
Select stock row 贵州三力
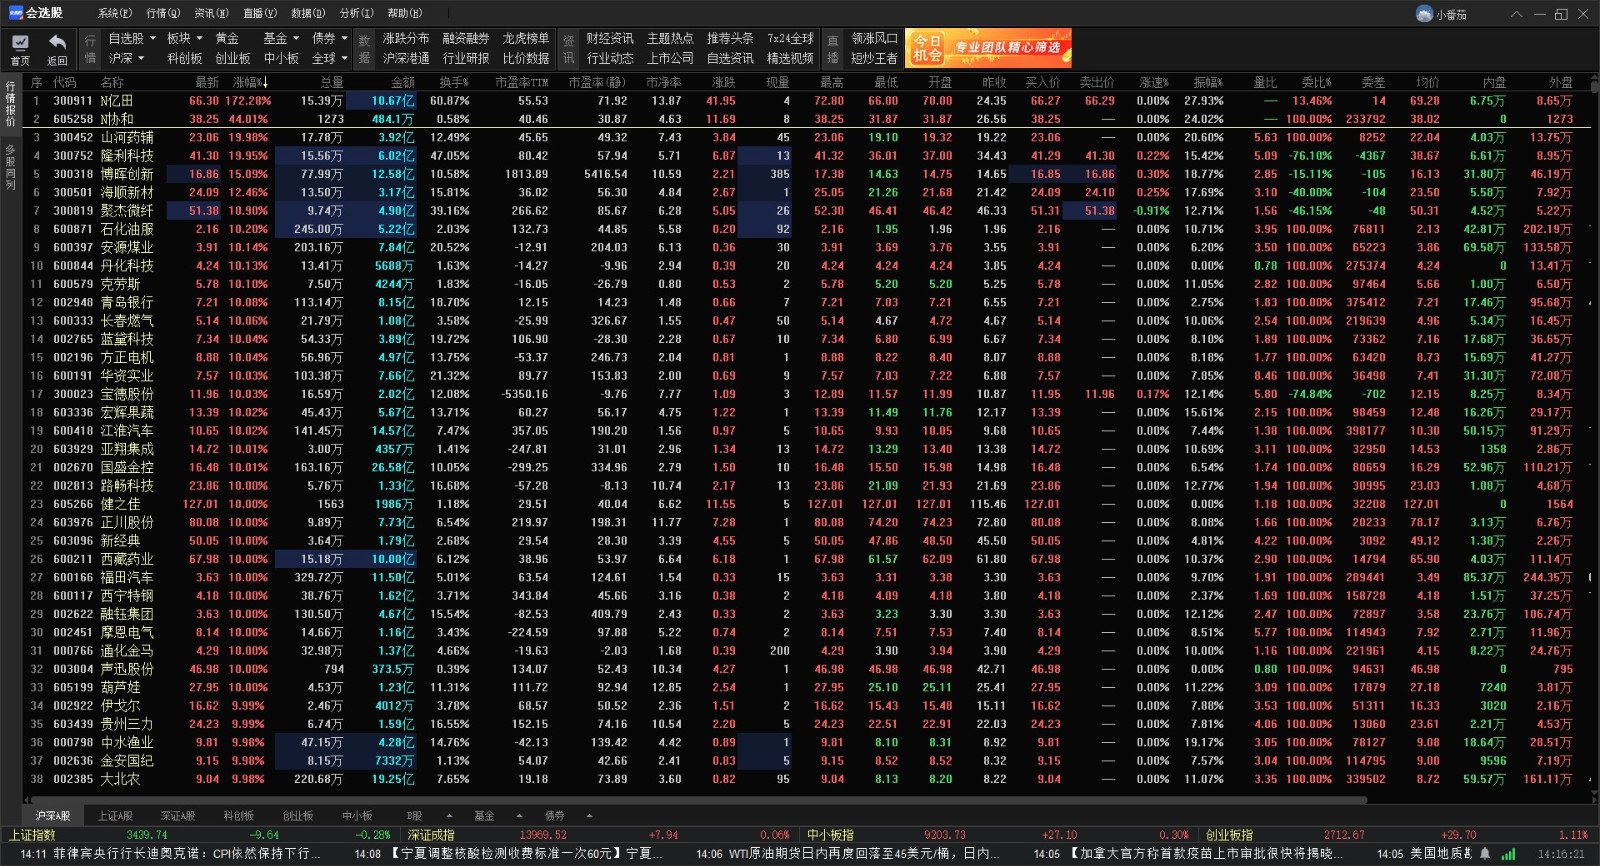(807, 724)
